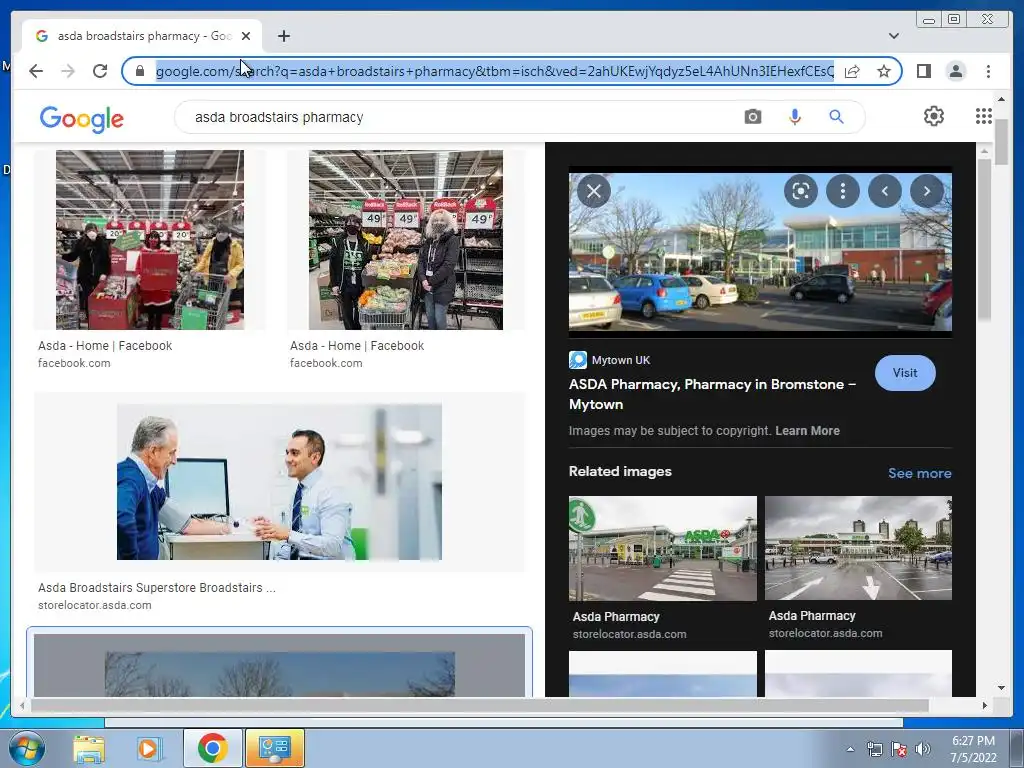This screenshot has width=1024, height=768.
Task: Open ASDA Pharmacy in Bromstone title link
Action: tap(712, 394)
